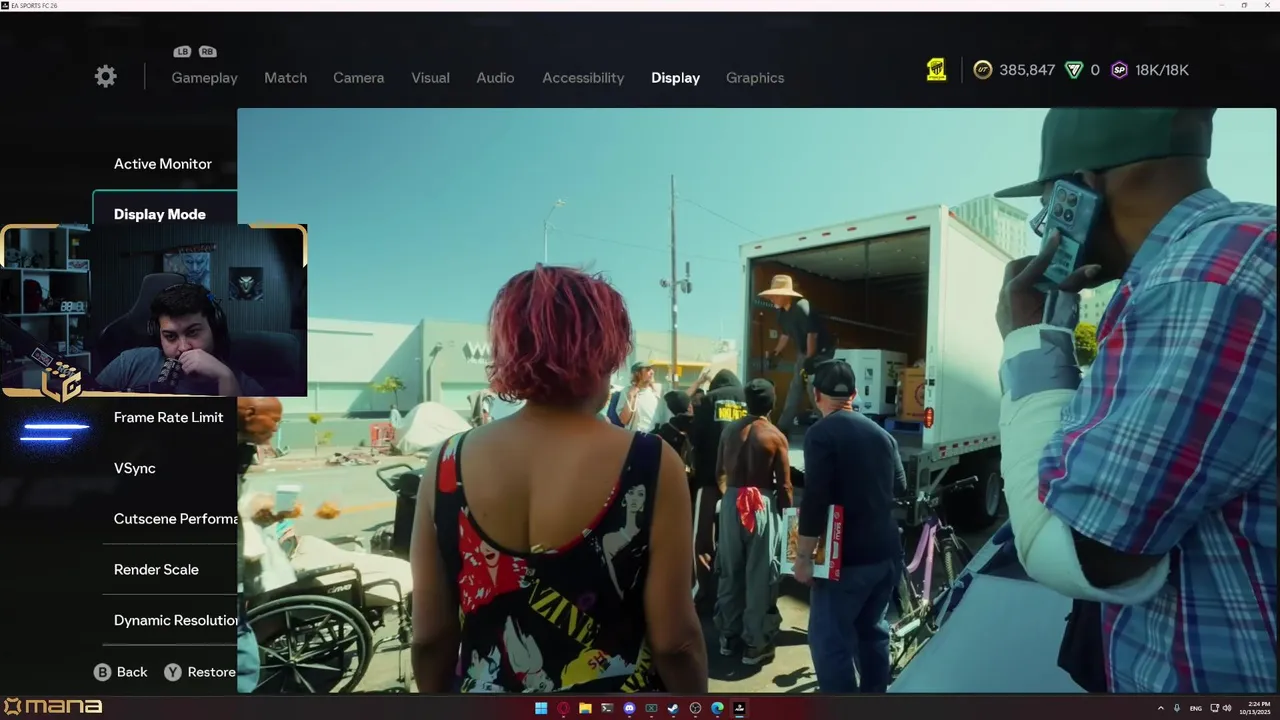Switch to the Gameplay tab

pos(204,78)
